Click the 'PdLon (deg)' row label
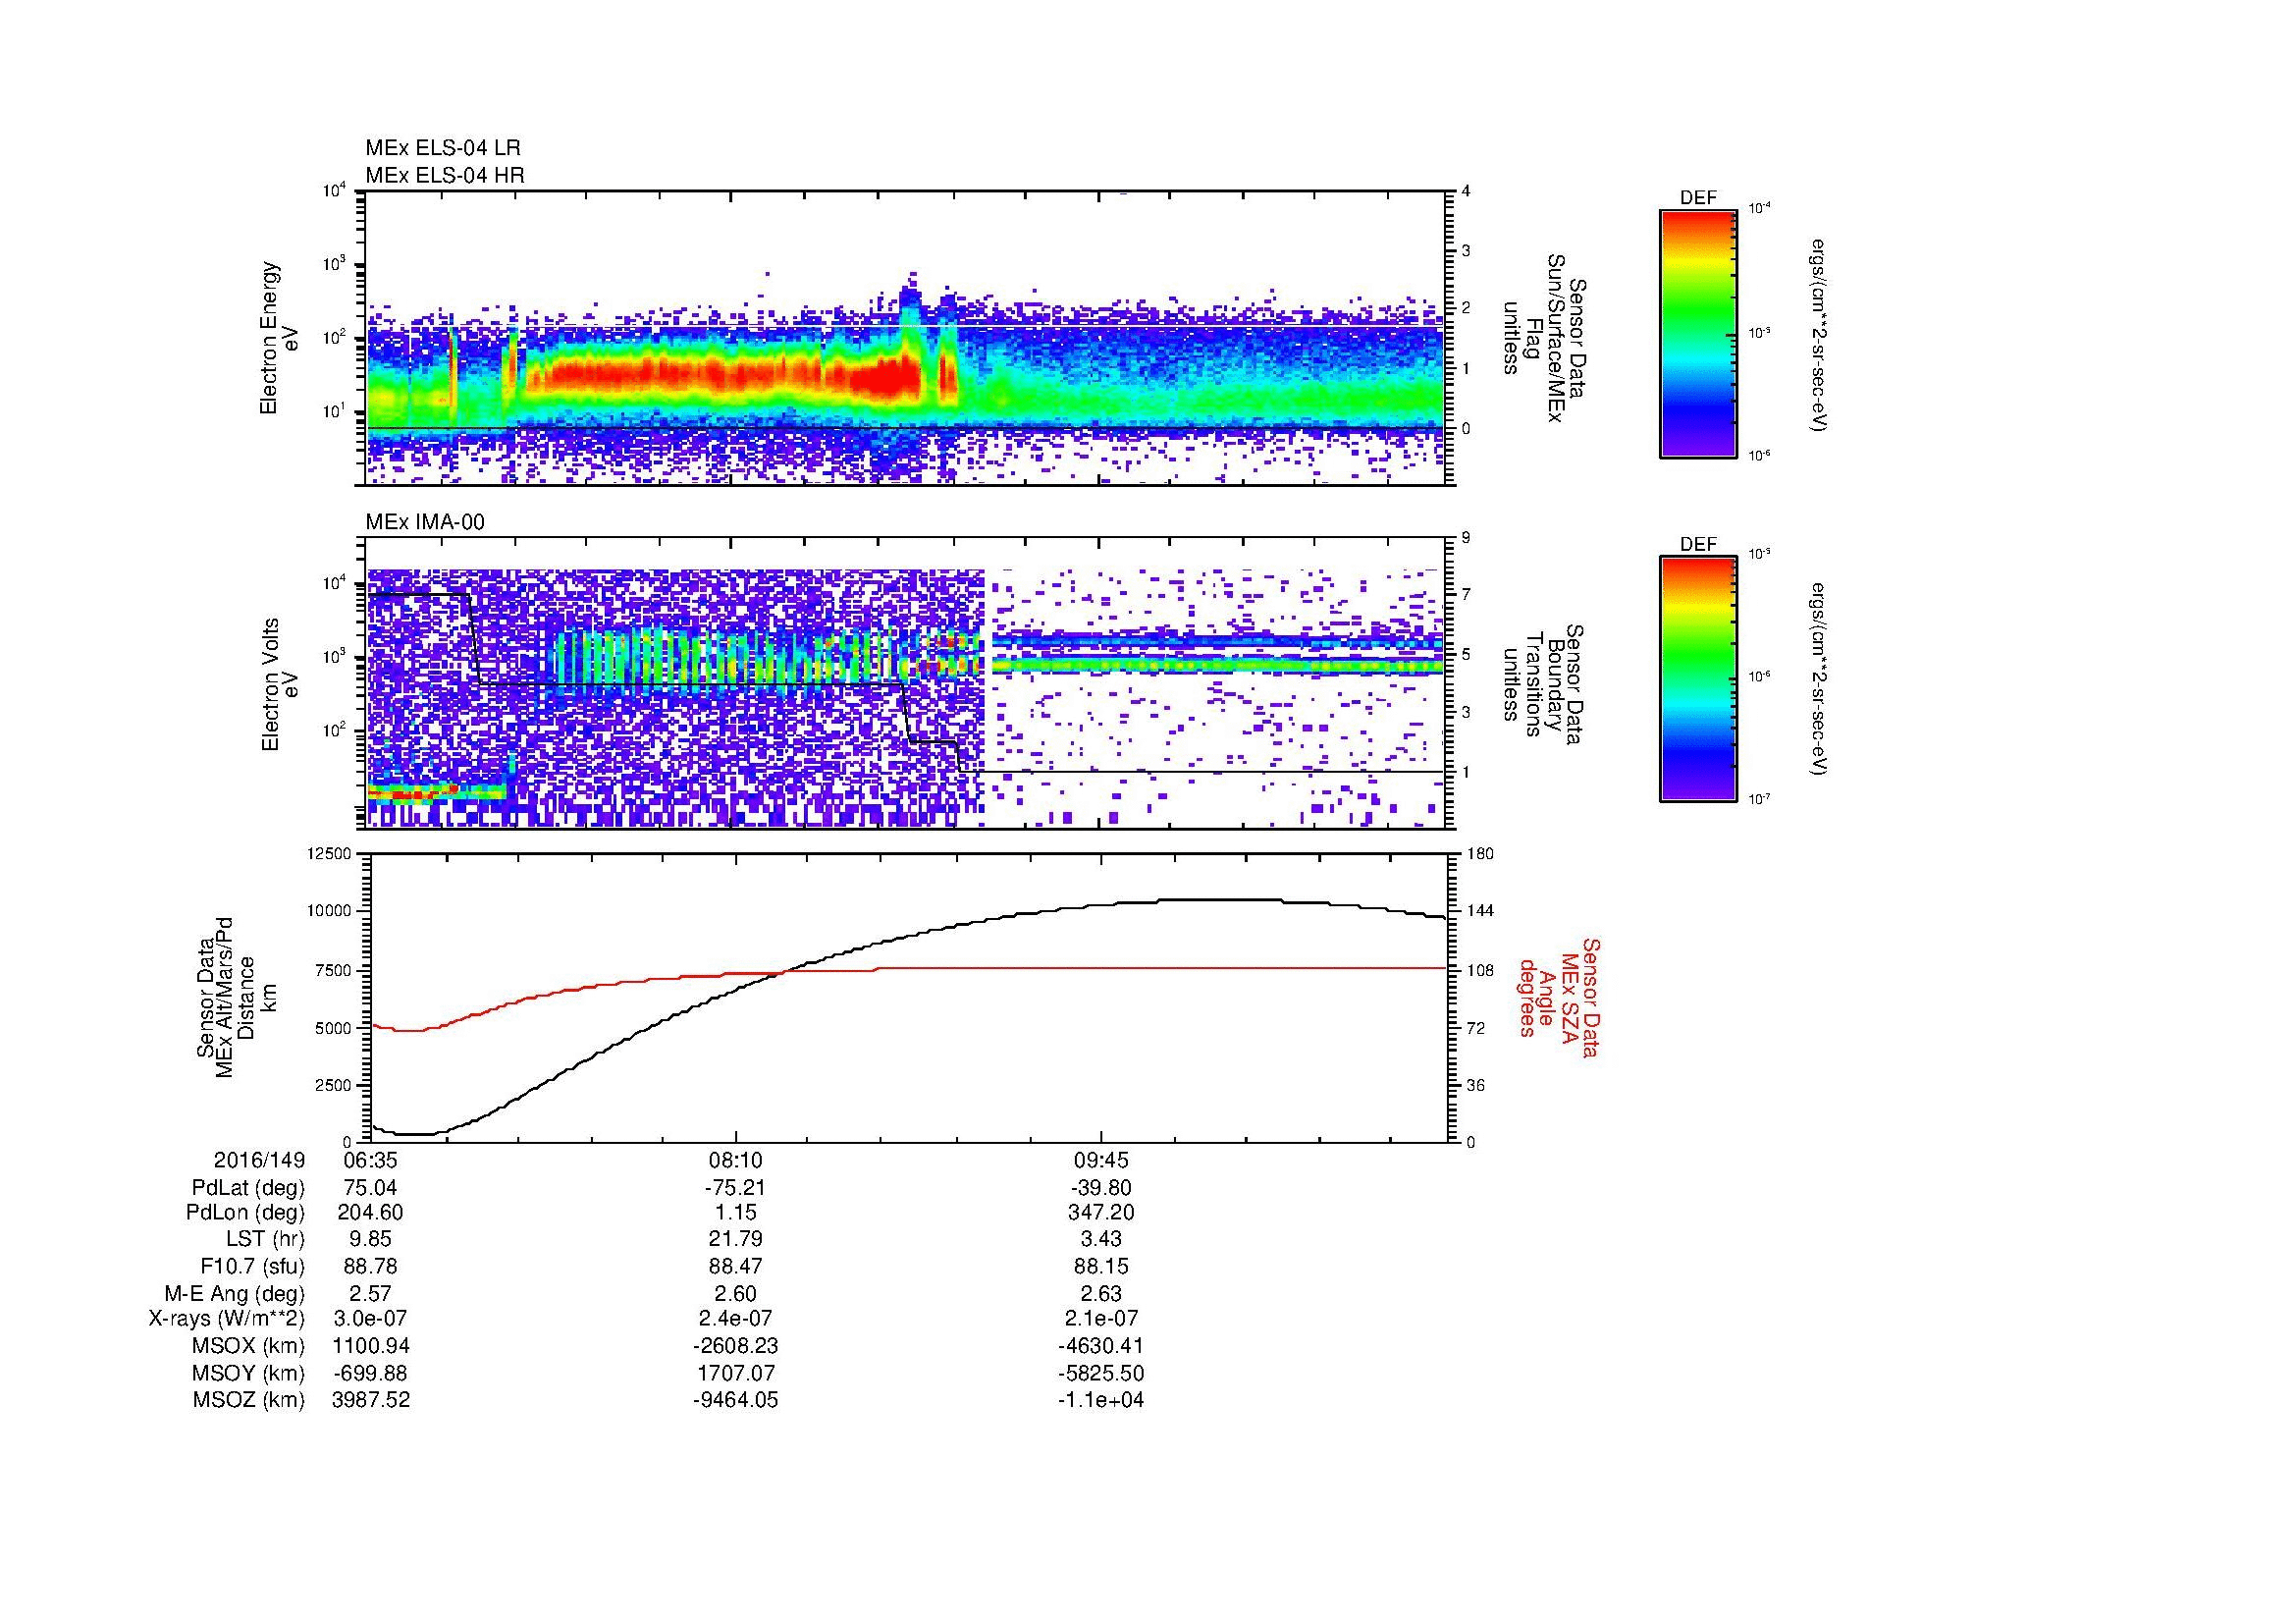Screen dimensions: 2296x1623 [x=245, y=1213]
